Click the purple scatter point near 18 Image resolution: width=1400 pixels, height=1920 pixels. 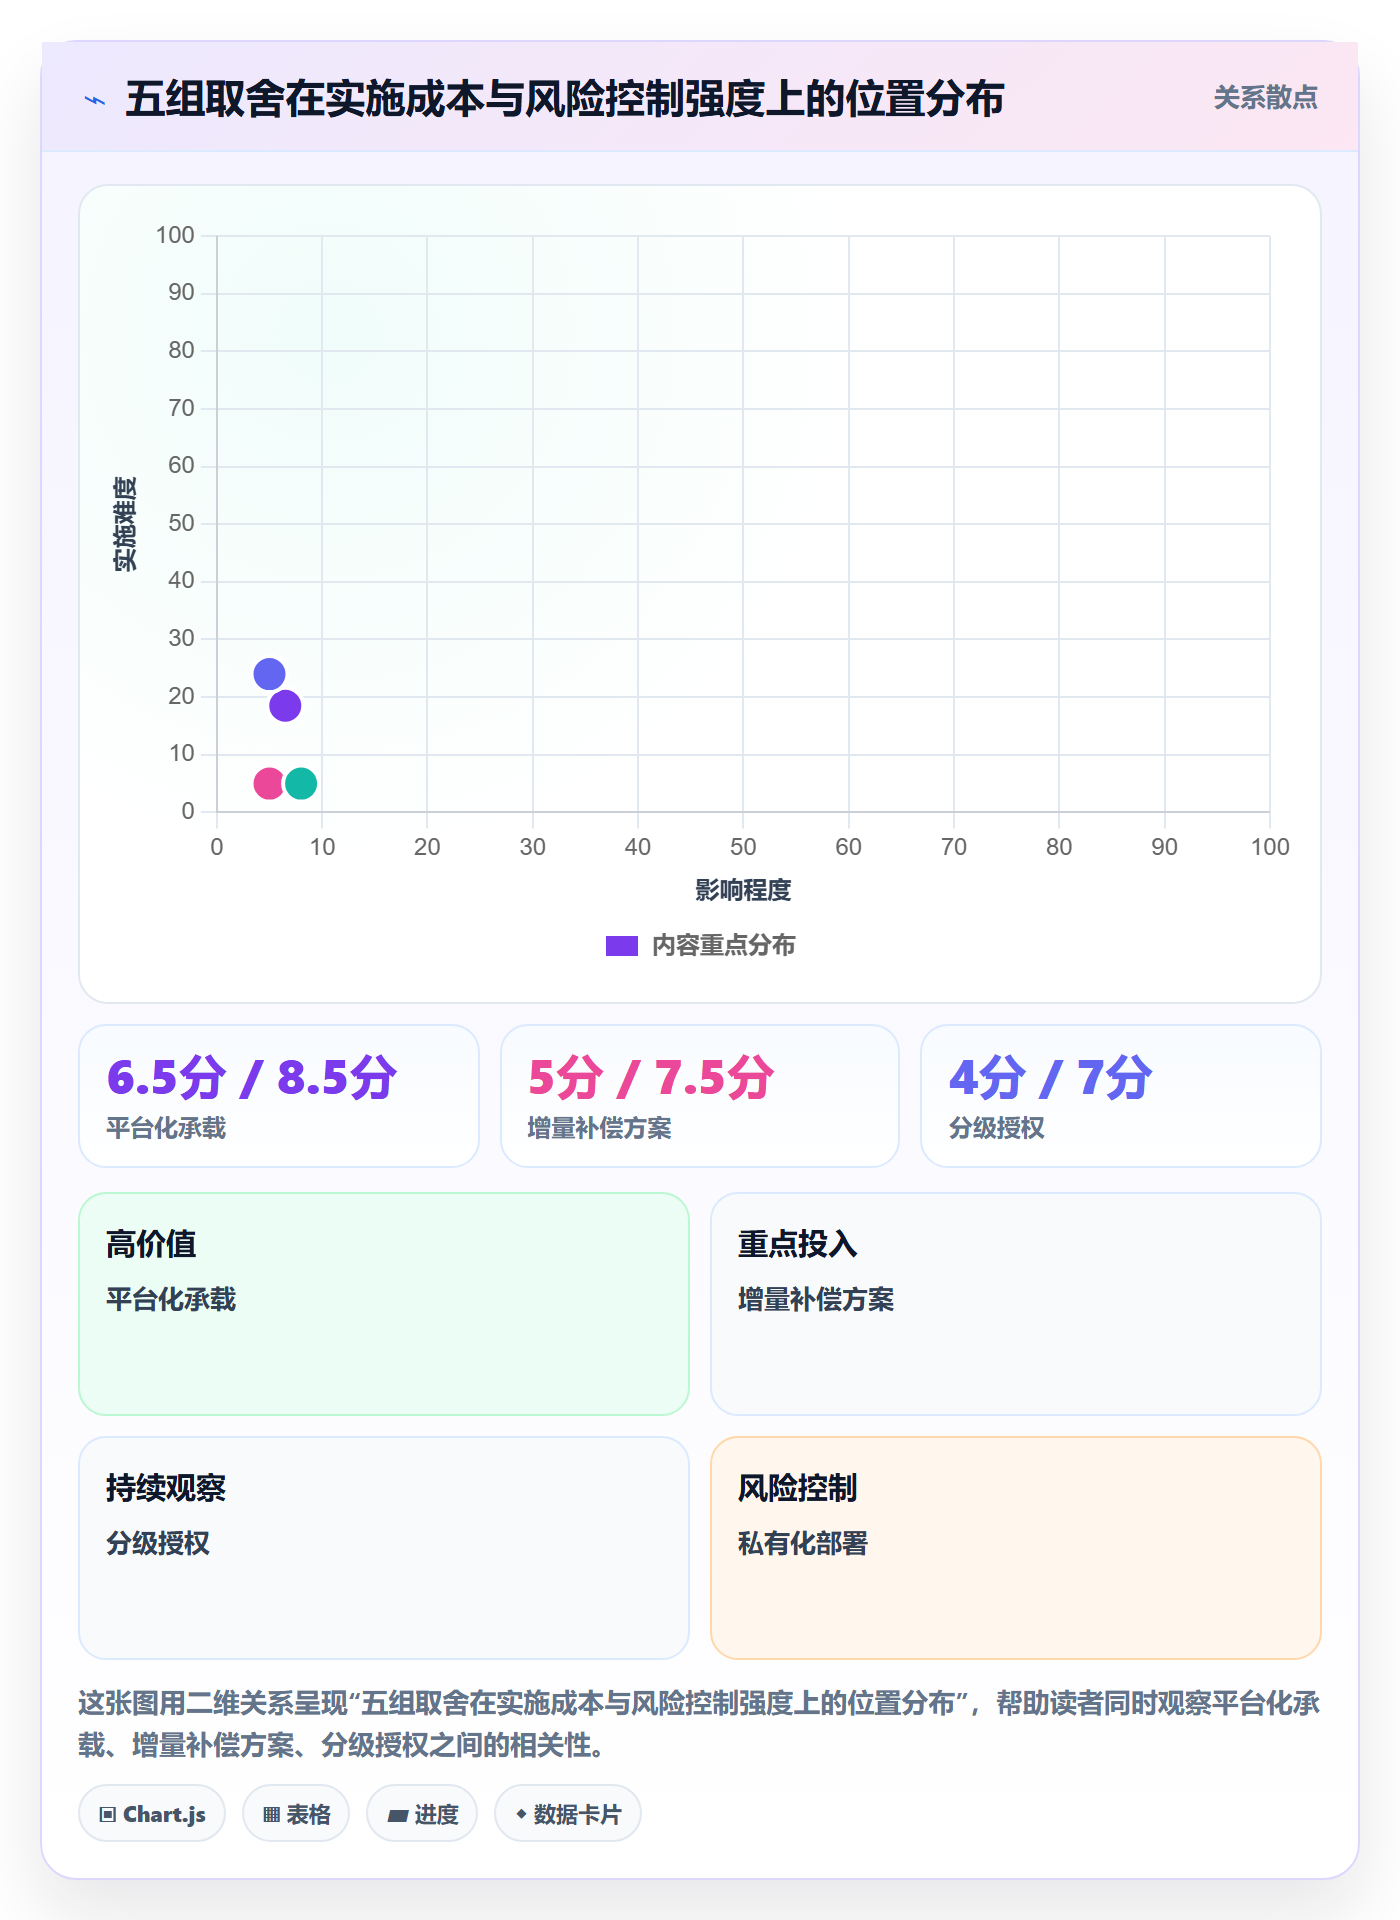tap(285, 706)
